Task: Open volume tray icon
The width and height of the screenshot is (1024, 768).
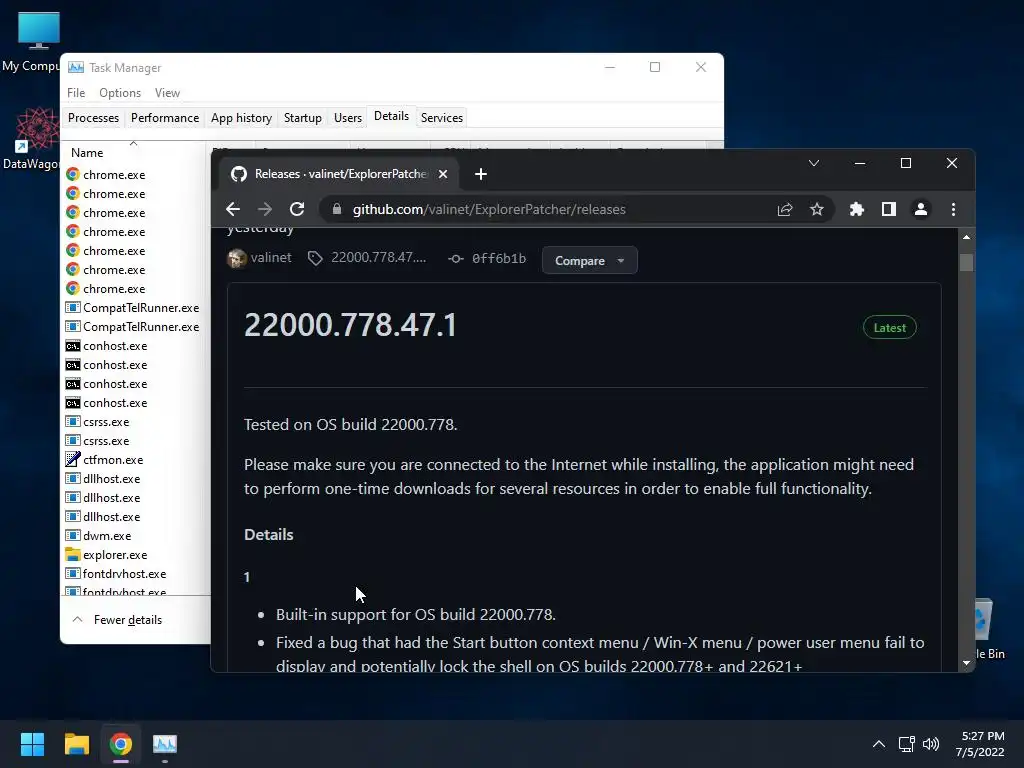Action: tap(931, 744)
